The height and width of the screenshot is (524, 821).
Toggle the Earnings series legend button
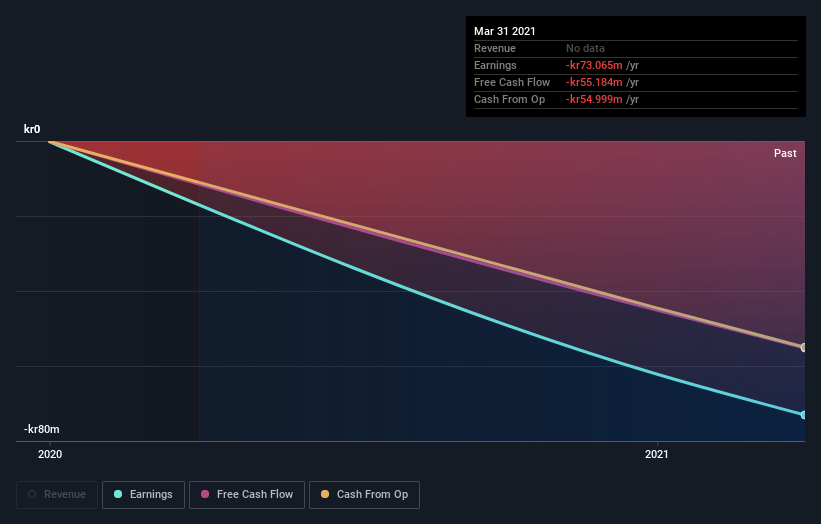click(x=143, y=495)
